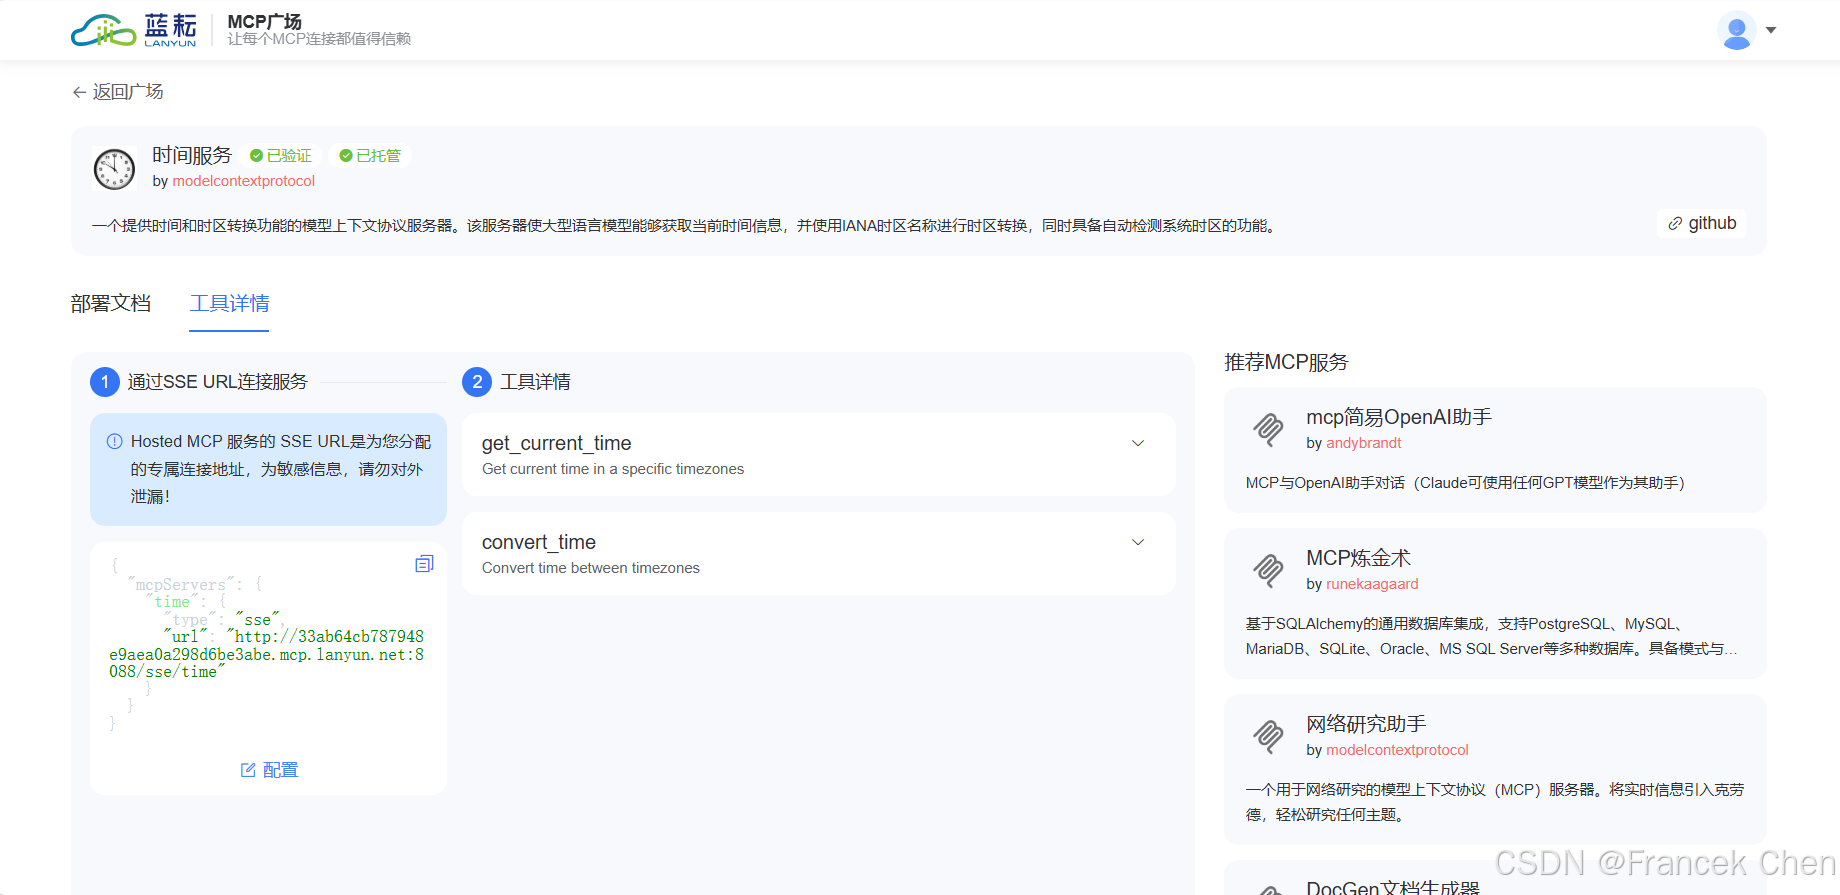Open MCP炼金术 recommended service

1358,558
